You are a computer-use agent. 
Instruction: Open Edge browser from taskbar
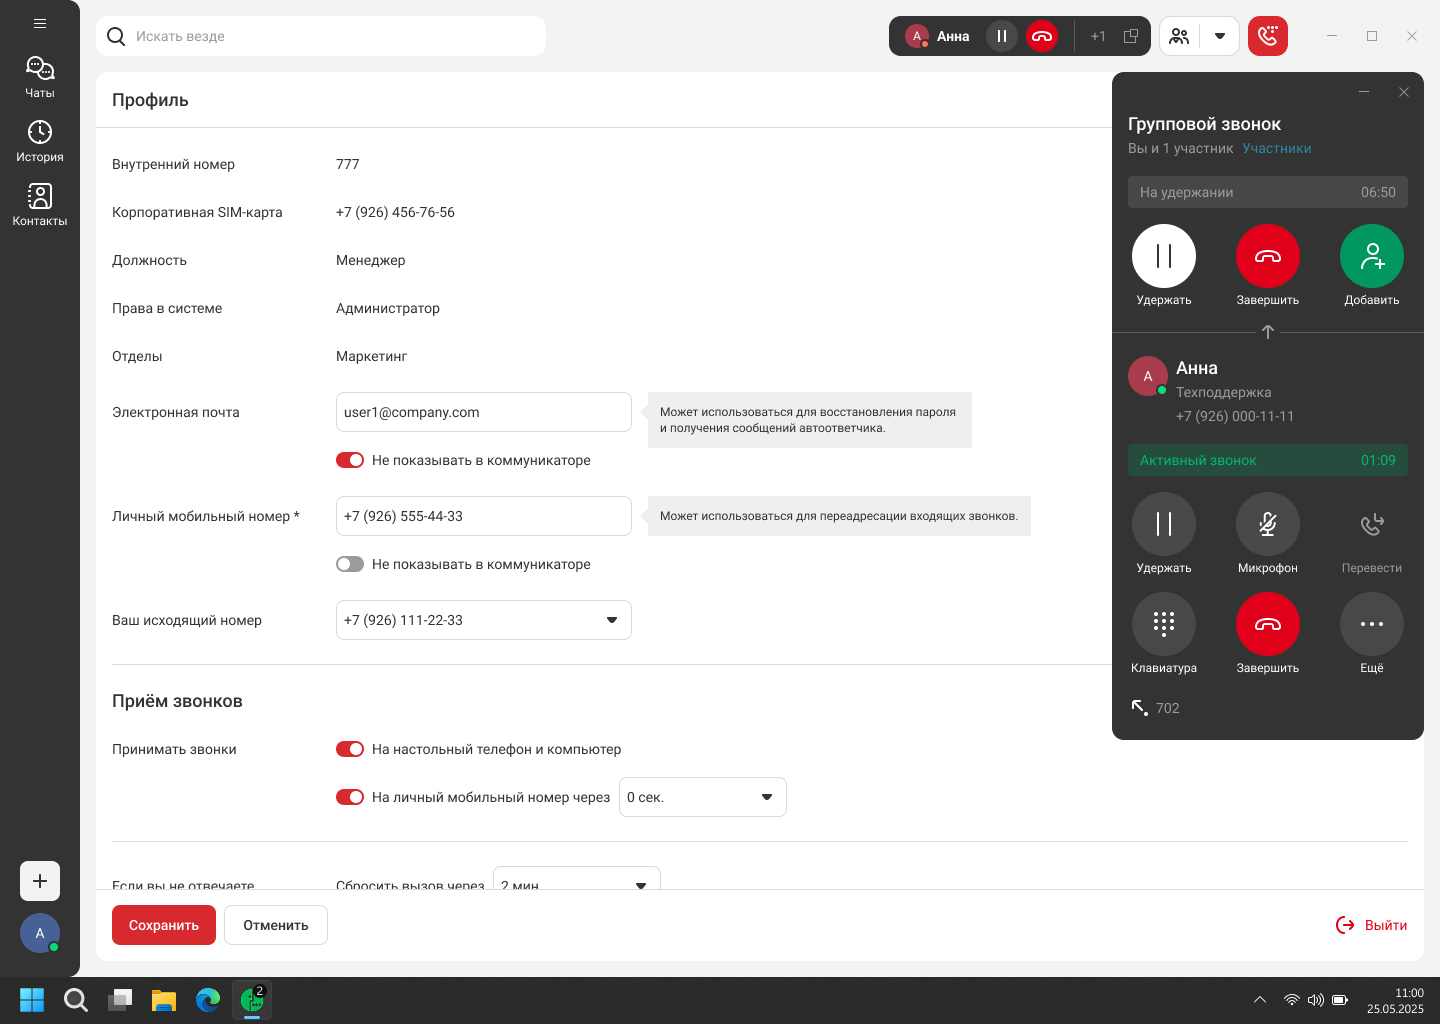[x=208, y=1000]
